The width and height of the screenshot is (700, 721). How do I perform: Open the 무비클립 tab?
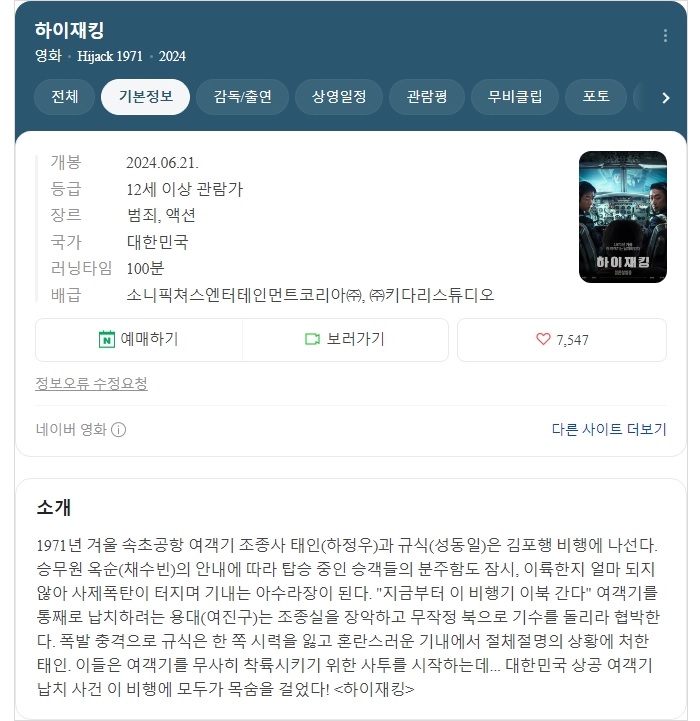point(515,97)
